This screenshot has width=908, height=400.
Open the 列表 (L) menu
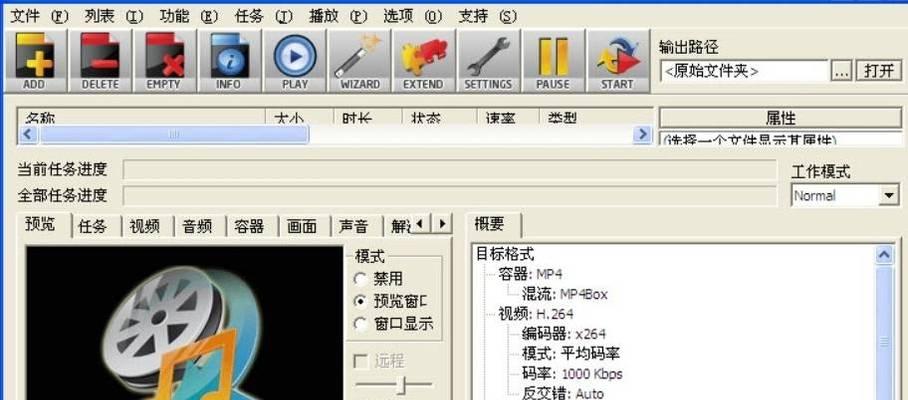tap(114, 16)
